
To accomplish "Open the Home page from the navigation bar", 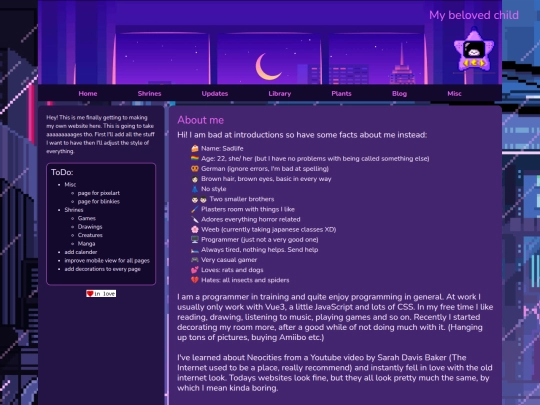I will click(88, 93).
